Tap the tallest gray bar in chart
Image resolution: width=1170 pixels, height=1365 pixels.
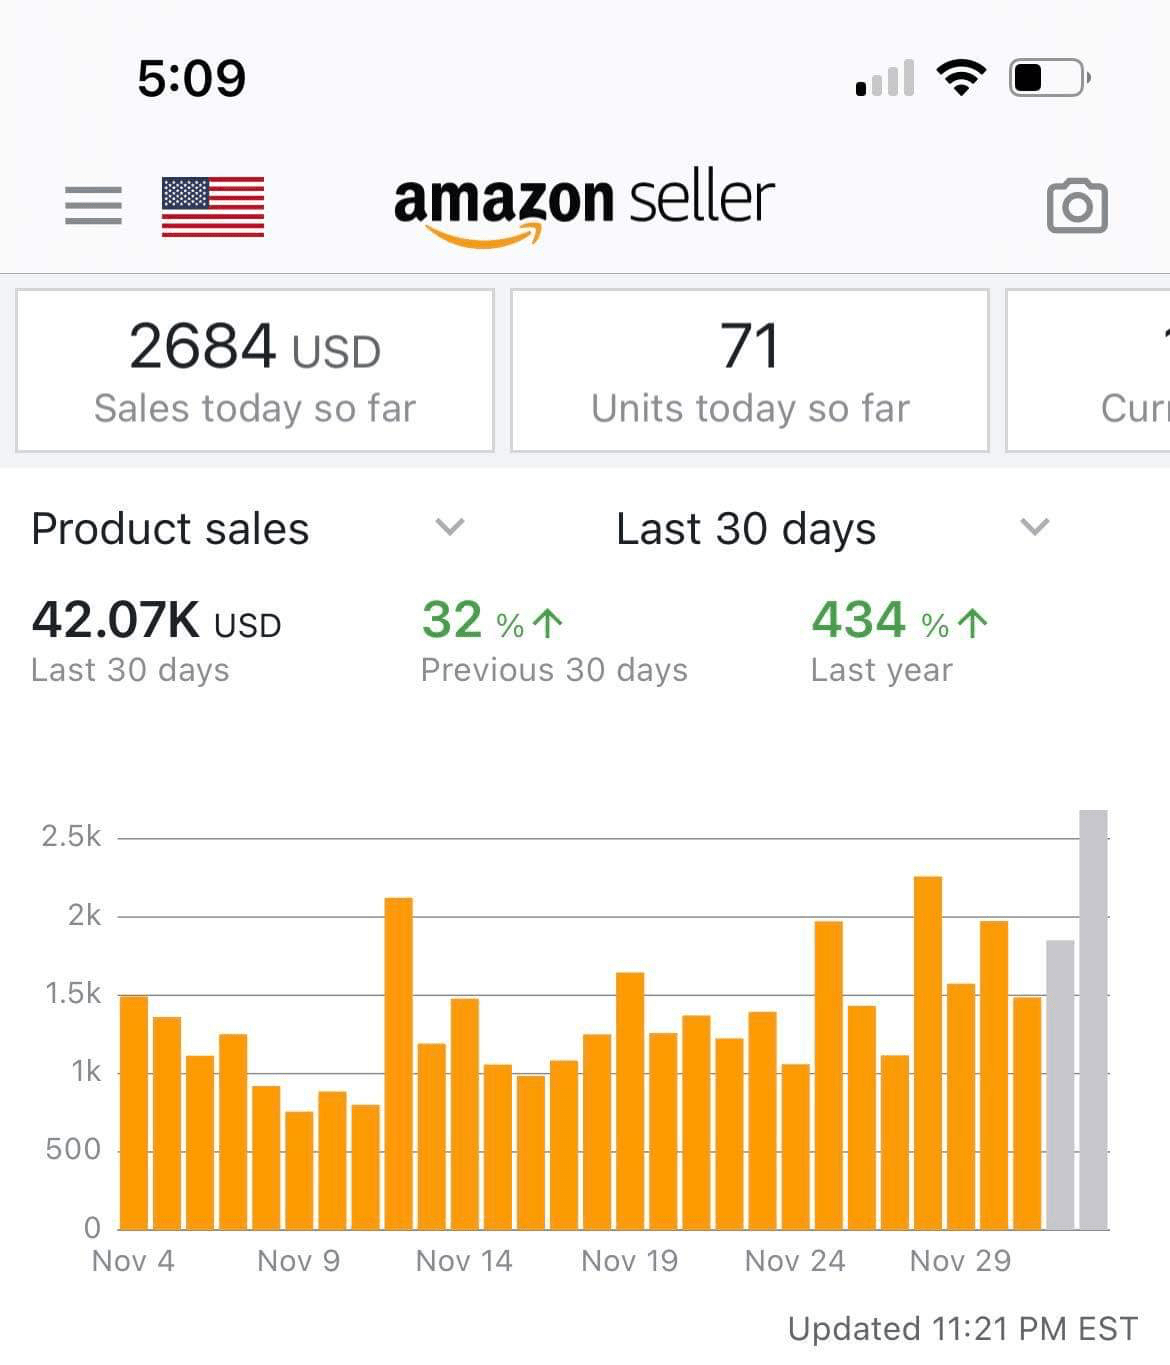pyautogui.click(x=1093, y=1019)
